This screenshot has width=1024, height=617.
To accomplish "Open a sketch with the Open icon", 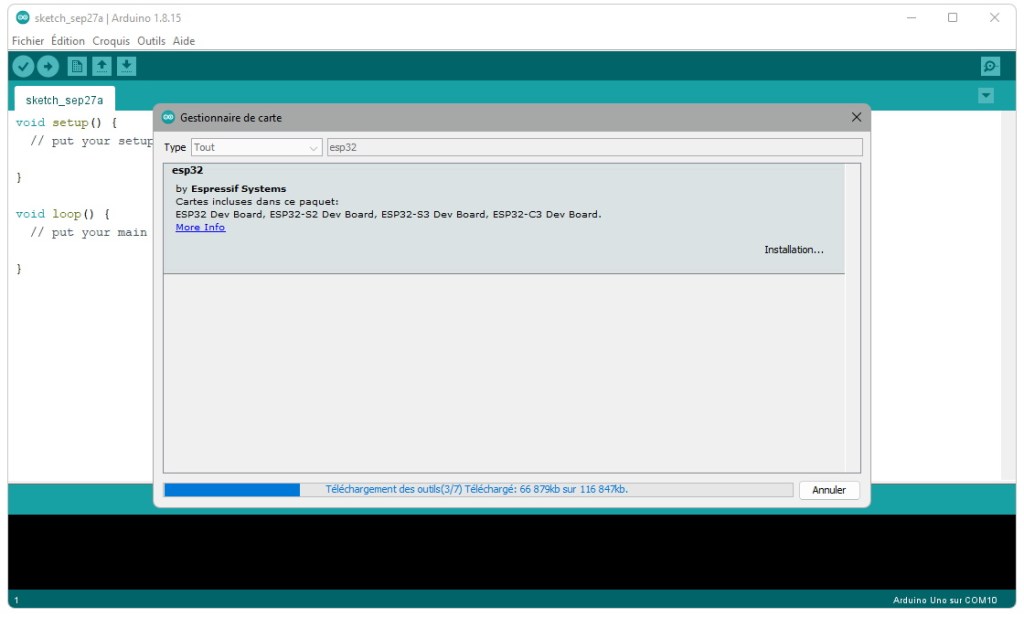I will pyautogui.click(x=102, y=66).
